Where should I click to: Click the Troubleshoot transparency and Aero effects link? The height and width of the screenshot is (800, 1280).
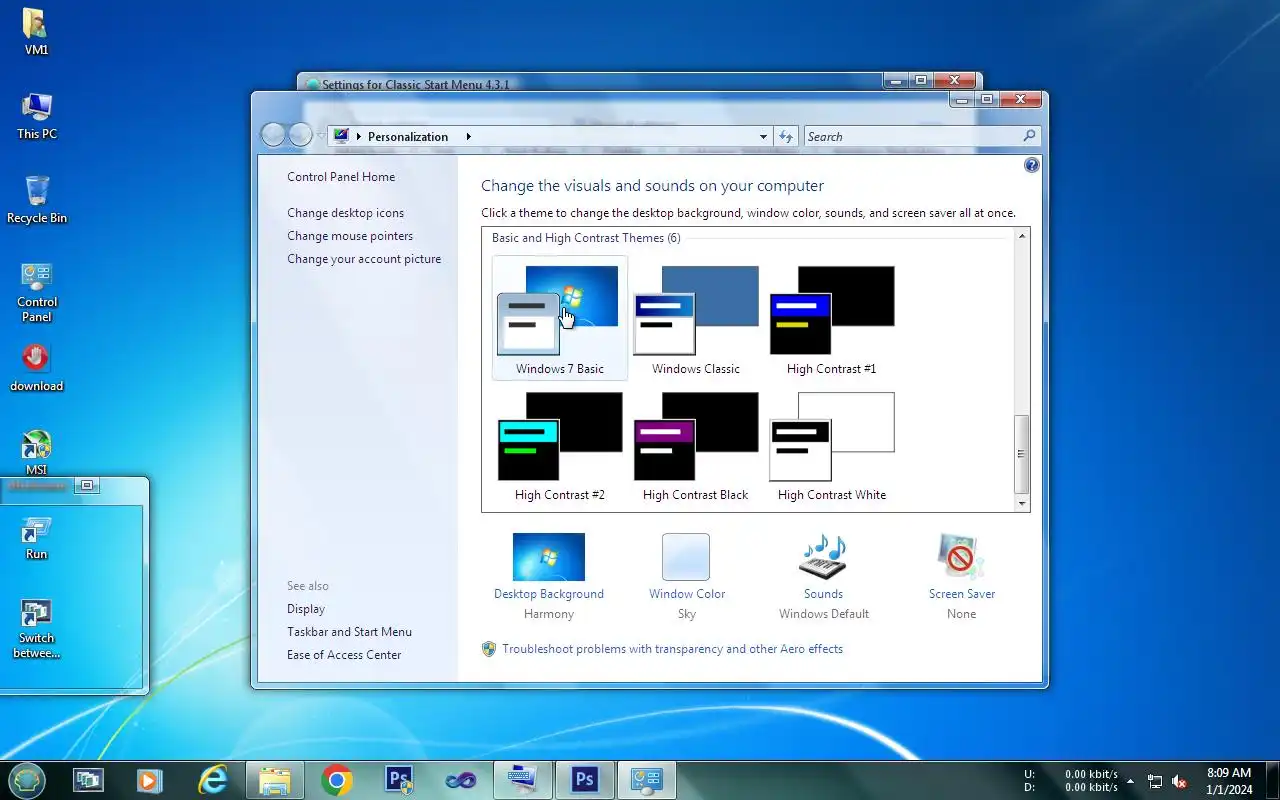[x=672, y=649]
